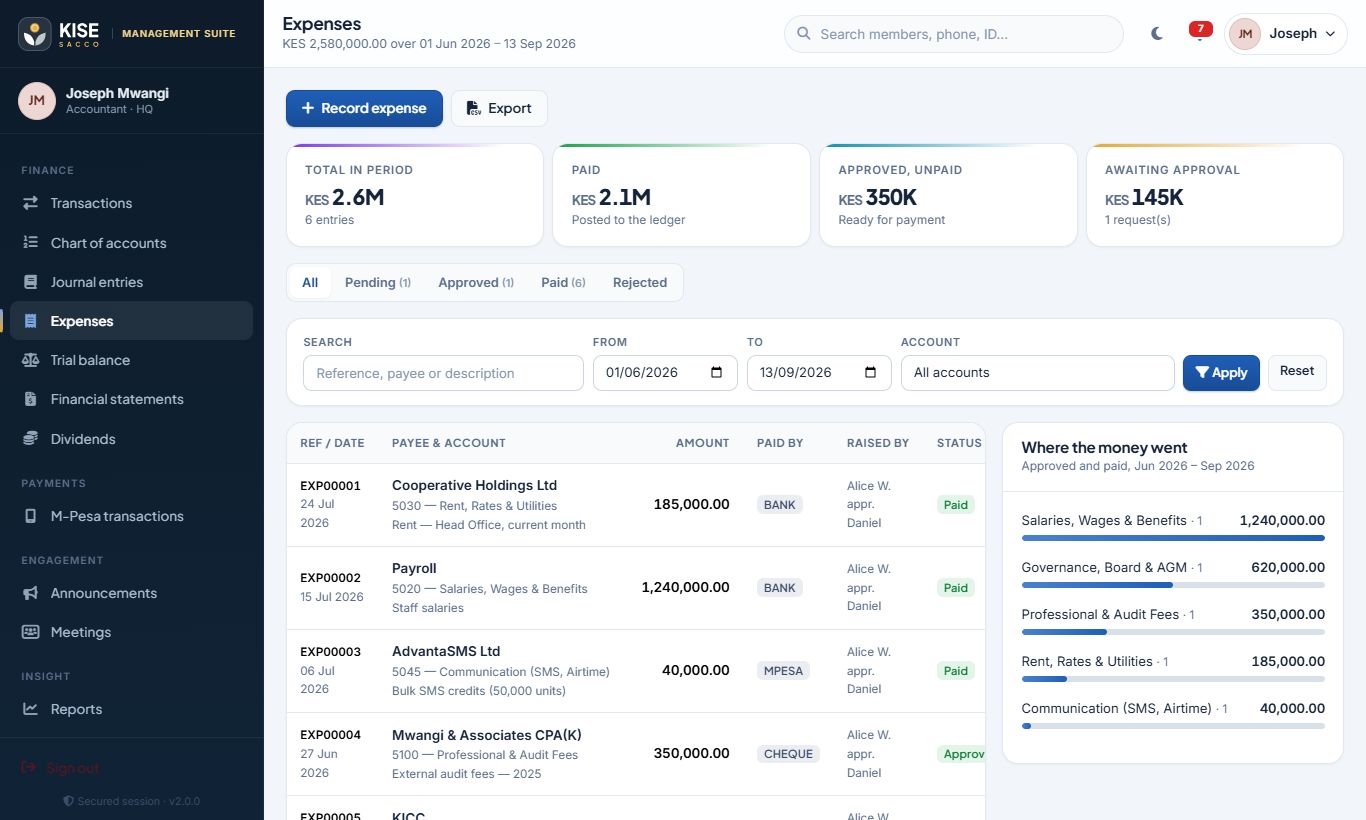1366x820 pixels.
Task: Click payee Cooperative Holdings Ltd
Action: click(x=474, y=485)
